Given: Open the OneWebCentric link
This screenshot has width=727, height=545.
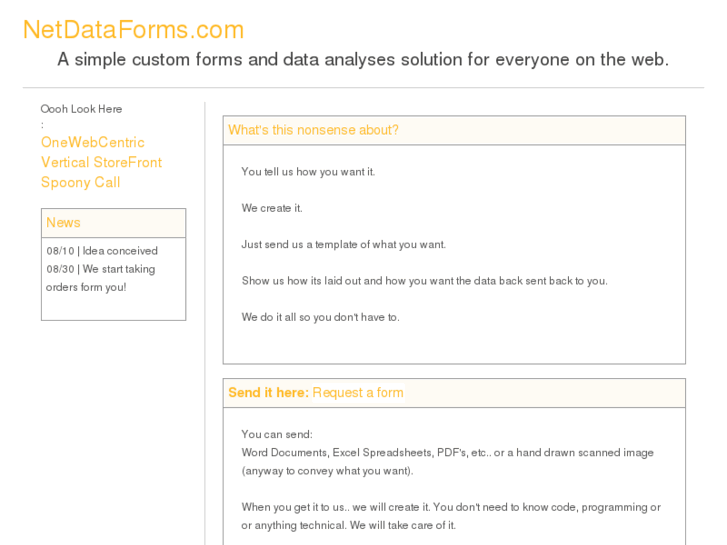Looking at the screenshot, I should [x=92, y=142].
